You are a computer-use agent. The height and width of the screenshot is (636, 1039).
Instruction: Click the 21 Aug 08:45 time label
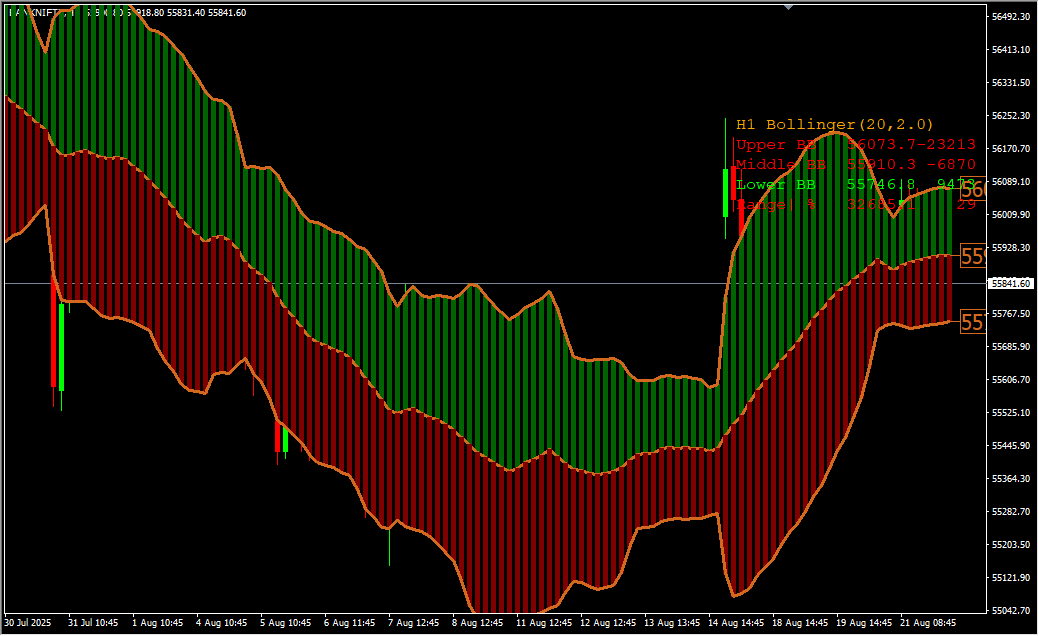point(931,622)
